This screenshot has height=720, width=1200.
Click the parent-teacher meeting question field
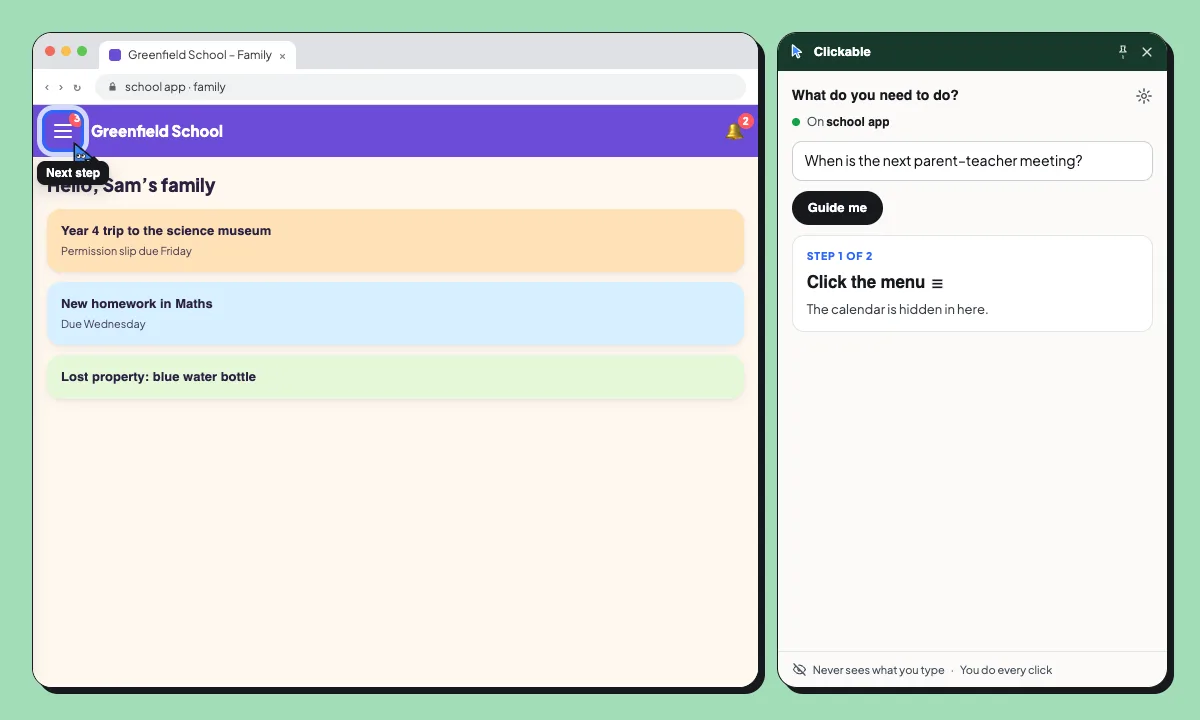pos(972,161)
